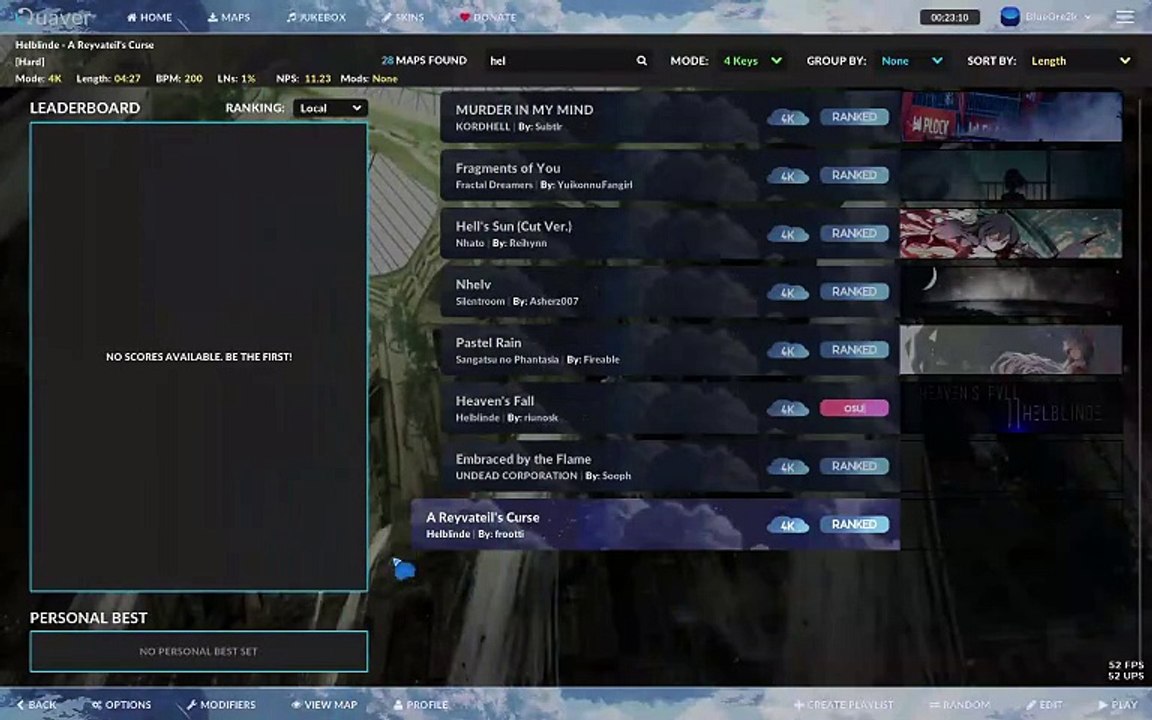Click View Map in the footer
This screenshot has height=720, width=1152.
[324, 705]
